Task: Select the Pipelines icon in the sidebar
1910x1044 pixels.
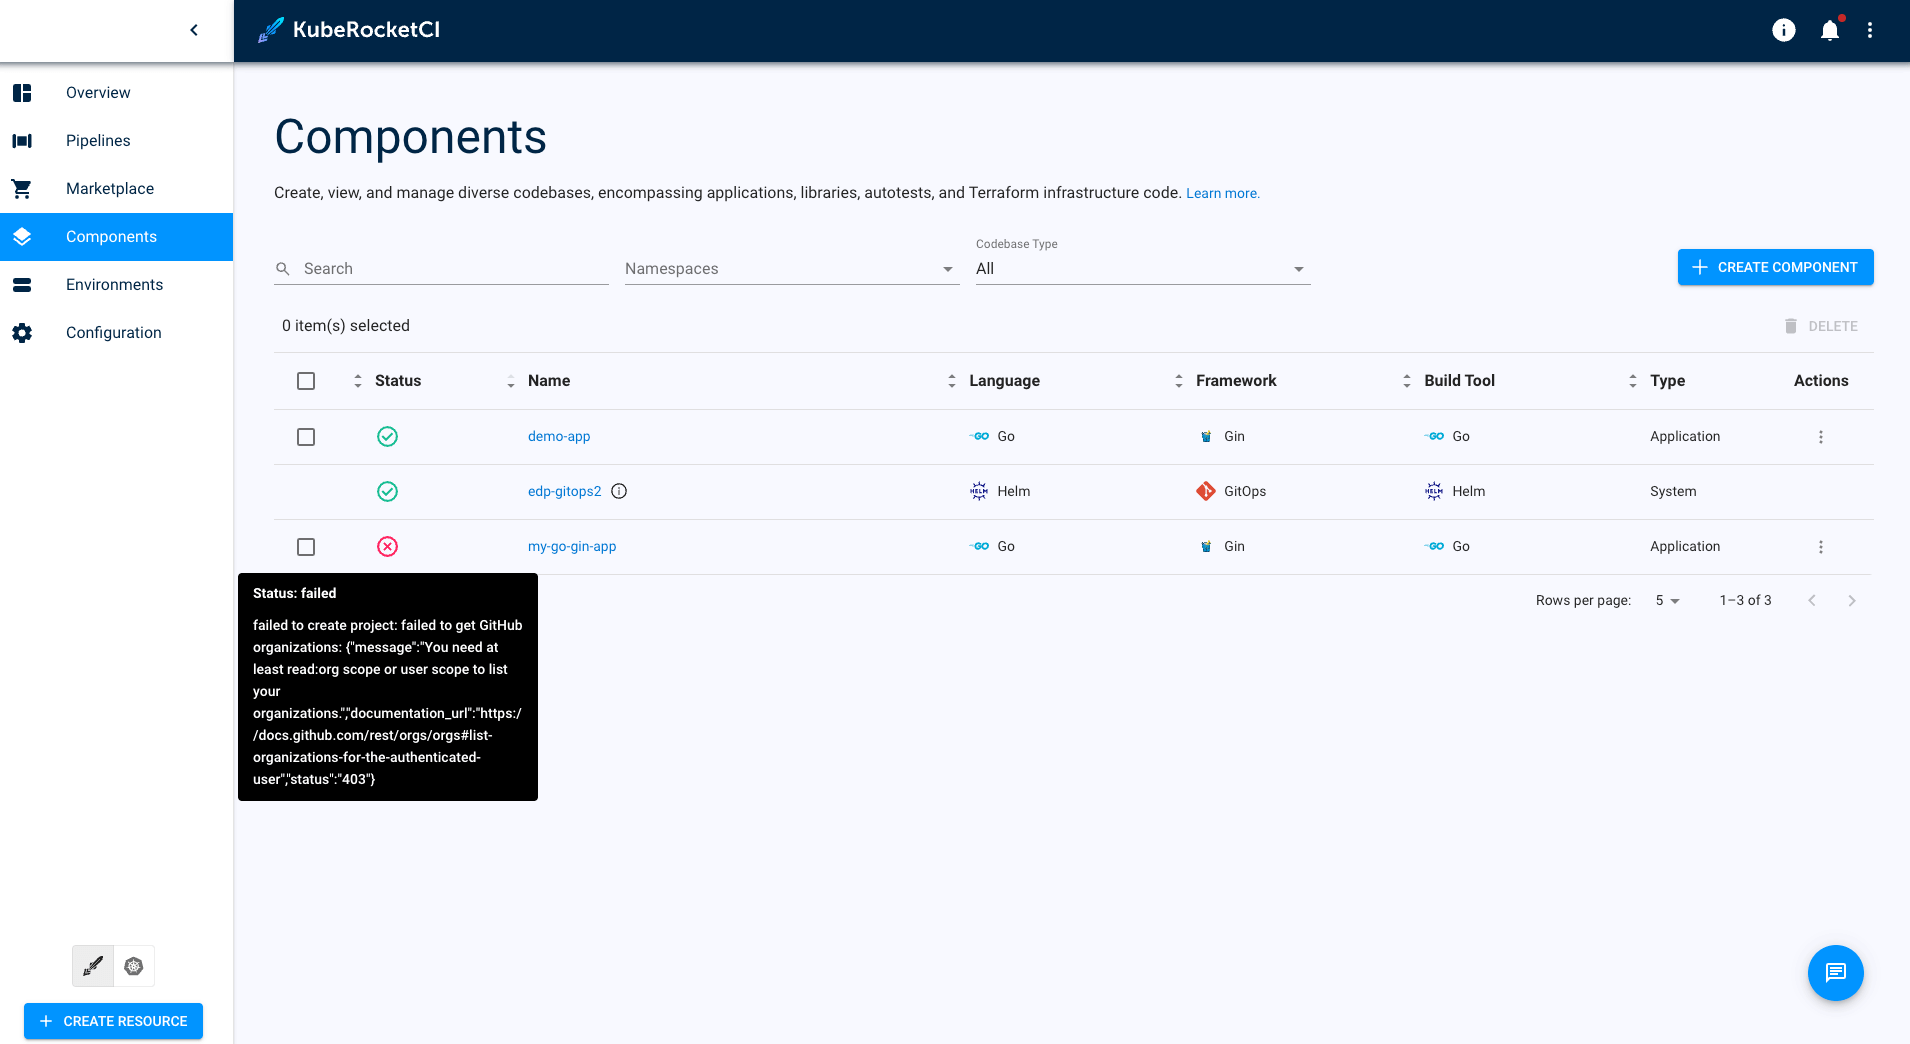Action: tap(22, 140)
